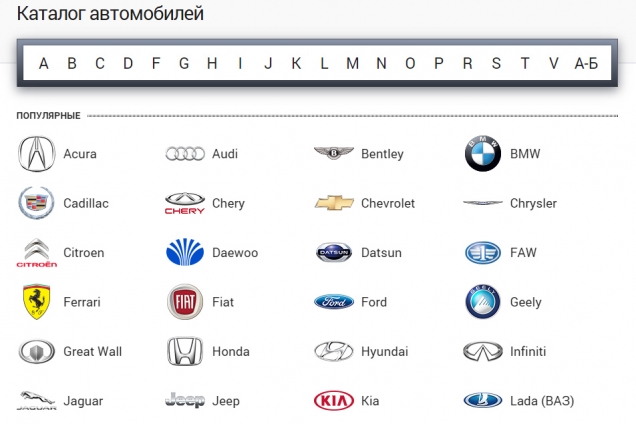Click the Infiniti logo icon
This screenshot has width=636, height=424.
click(x=483, y=351)
